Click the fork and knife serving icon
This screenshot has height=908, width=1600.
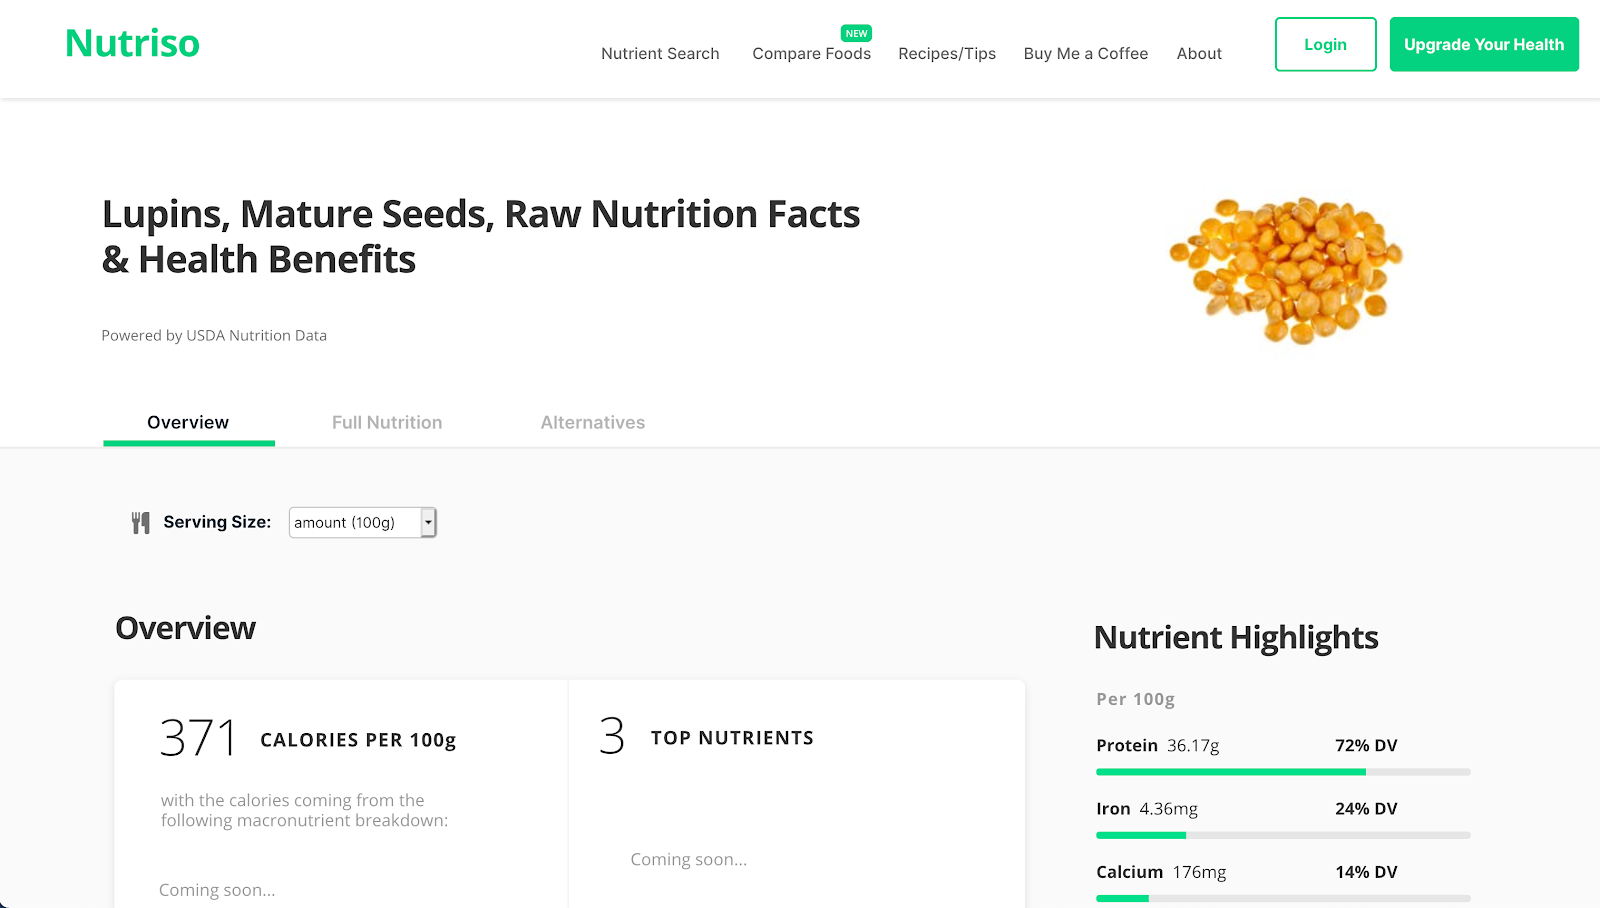[141, 523]
